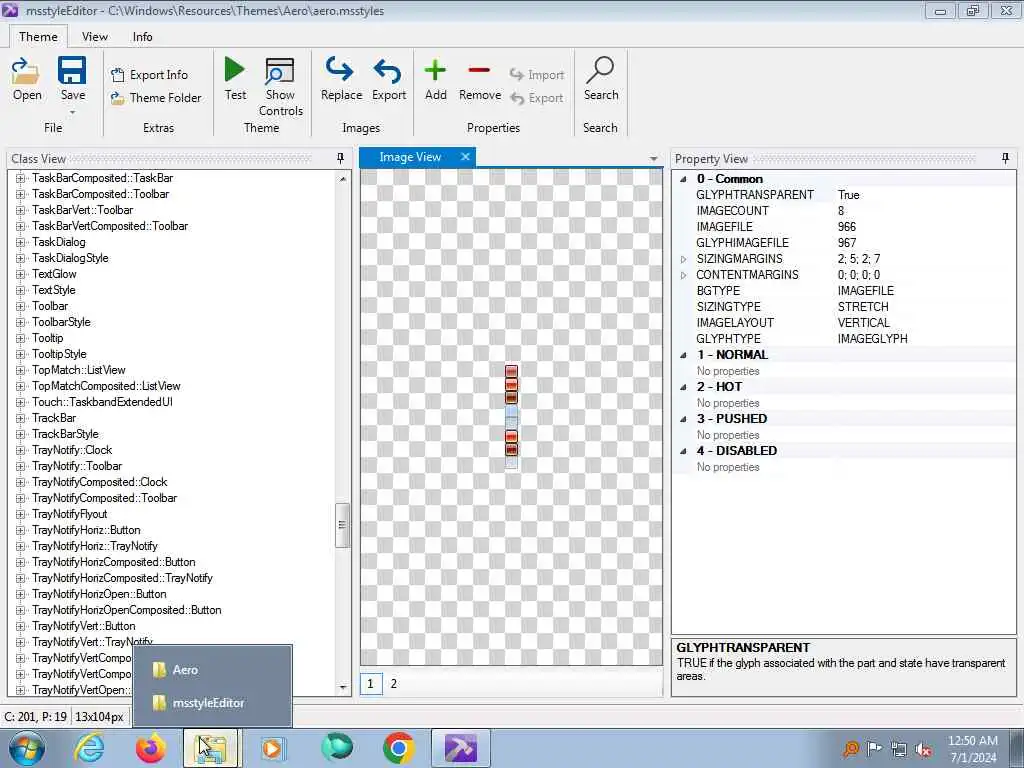Open Google Chrome from taskbar
The image size is (1024, 768).
coord(398,748)
